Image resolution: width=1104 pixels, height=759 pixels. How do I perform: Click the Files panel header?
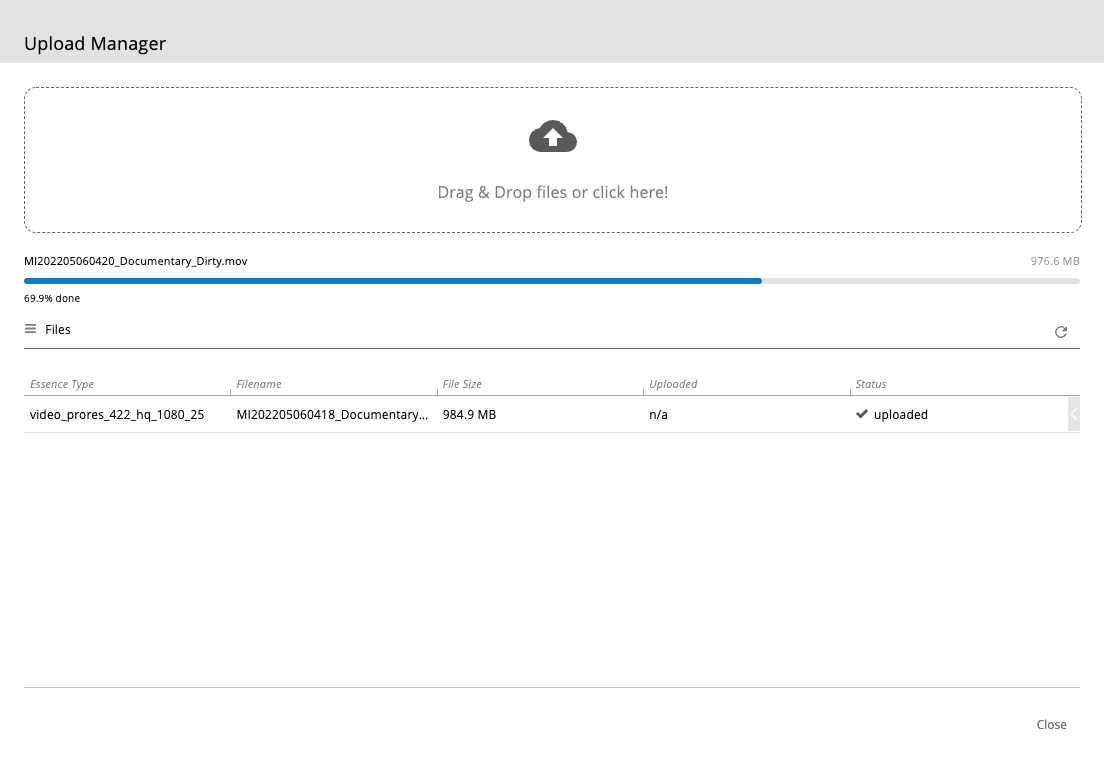58,329
